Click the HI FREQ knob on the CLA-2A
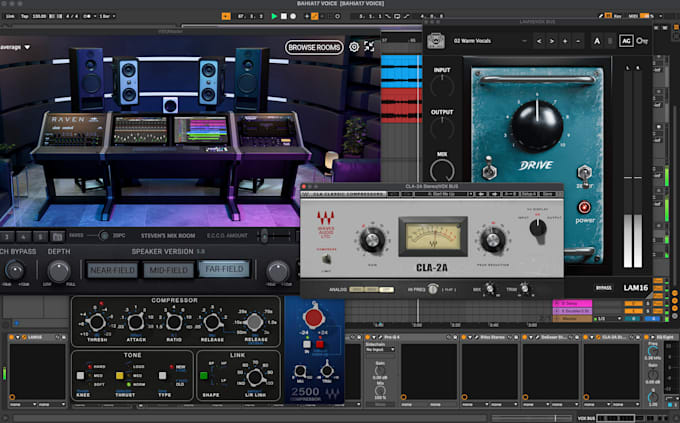 (432, 289)
